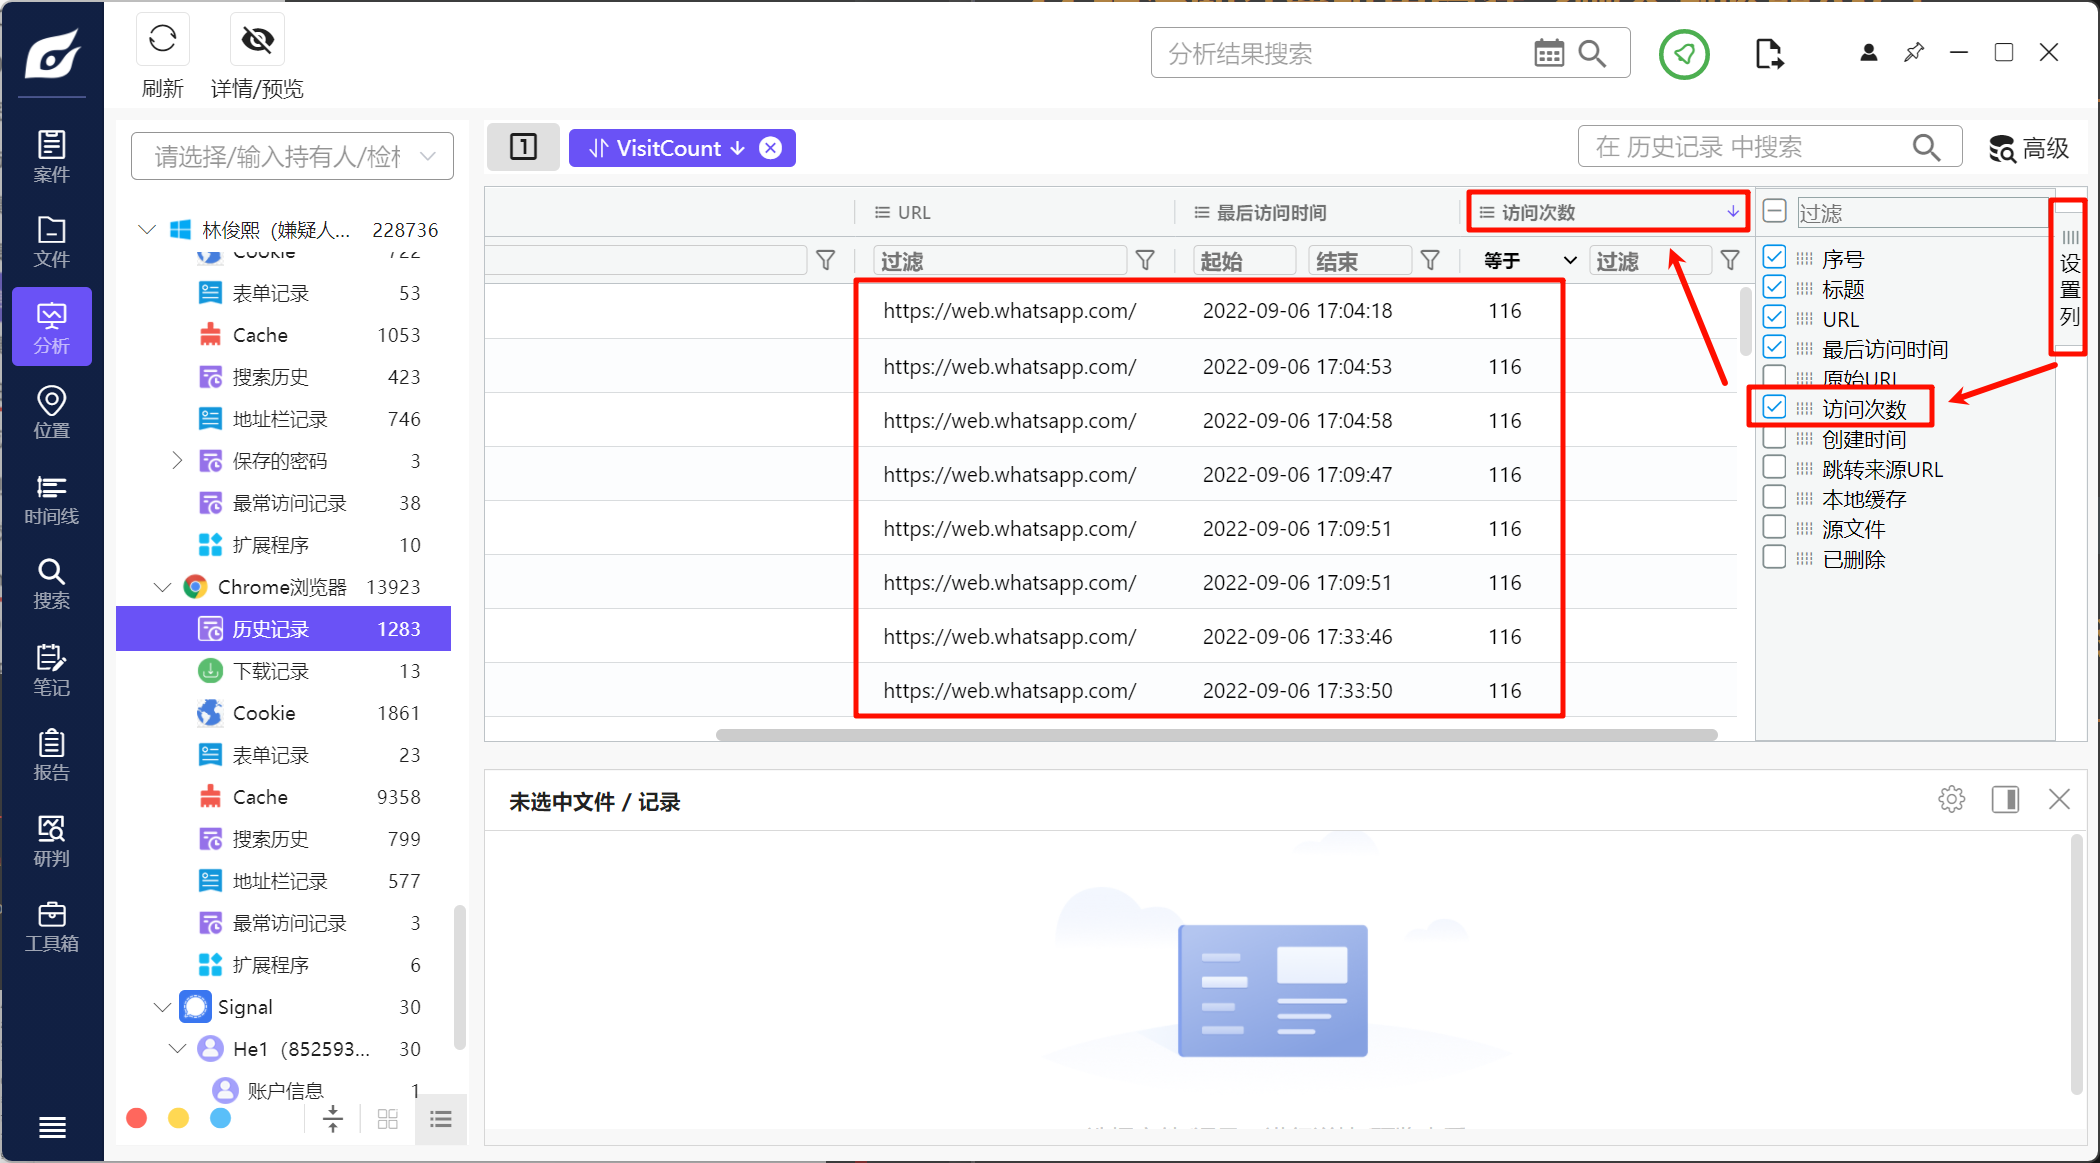Open calendar icon in the analysis search box

click(1548, 54)
